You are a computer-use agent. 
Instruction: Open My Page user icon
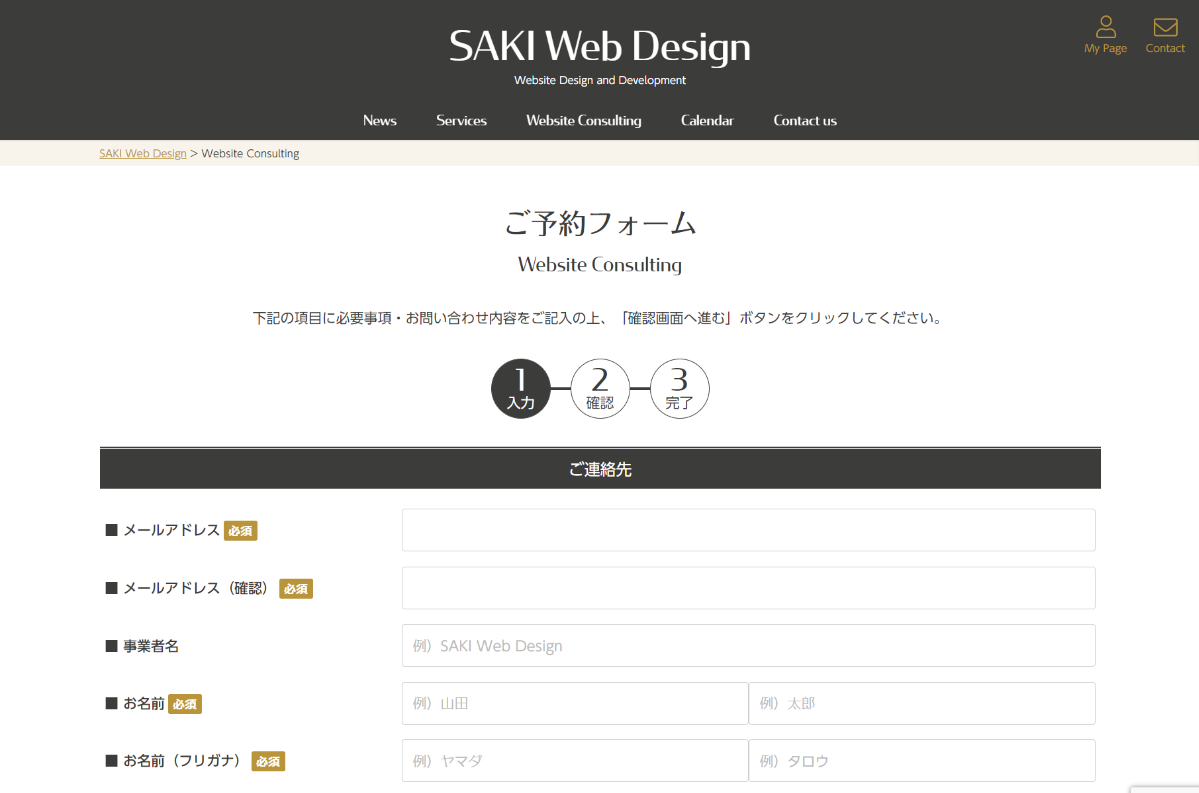(1105, 28)
